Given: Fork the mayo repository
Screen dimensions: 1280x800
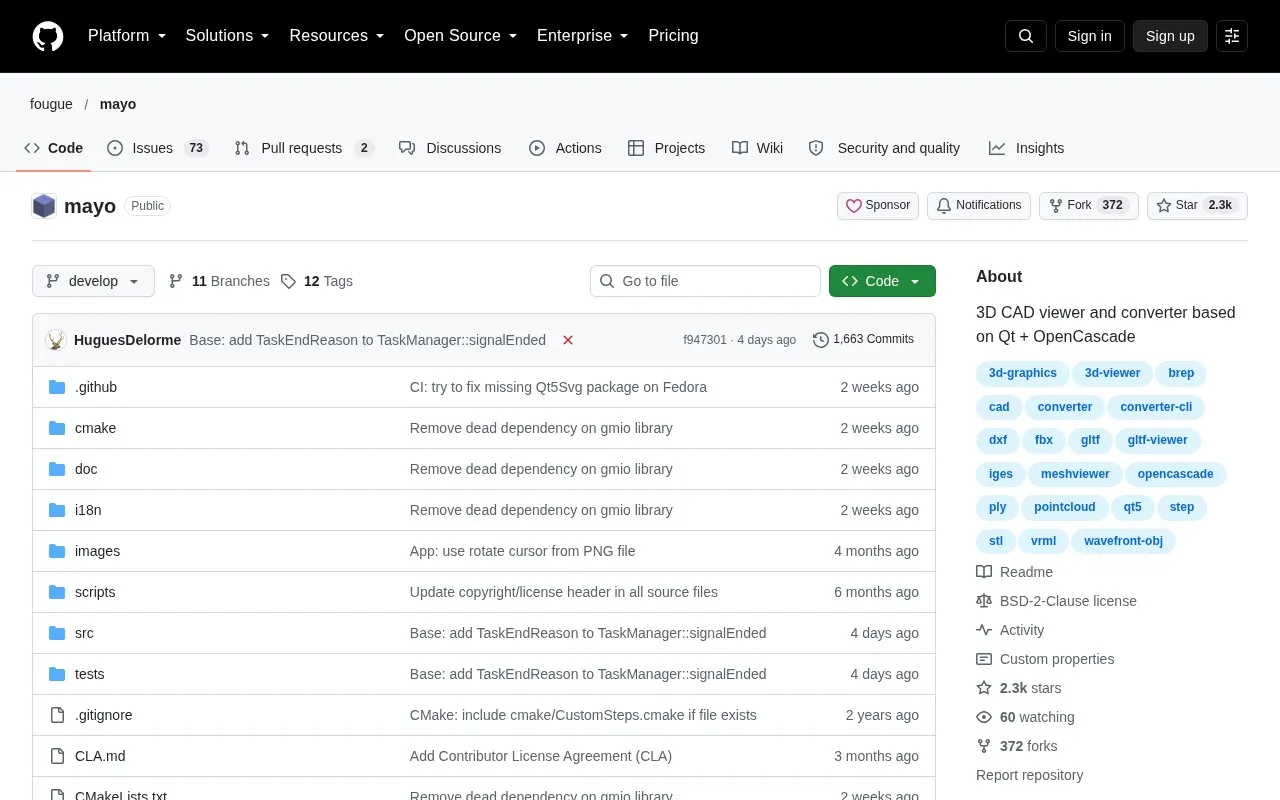Looking at the screenshot, I should coord(1089,206).
